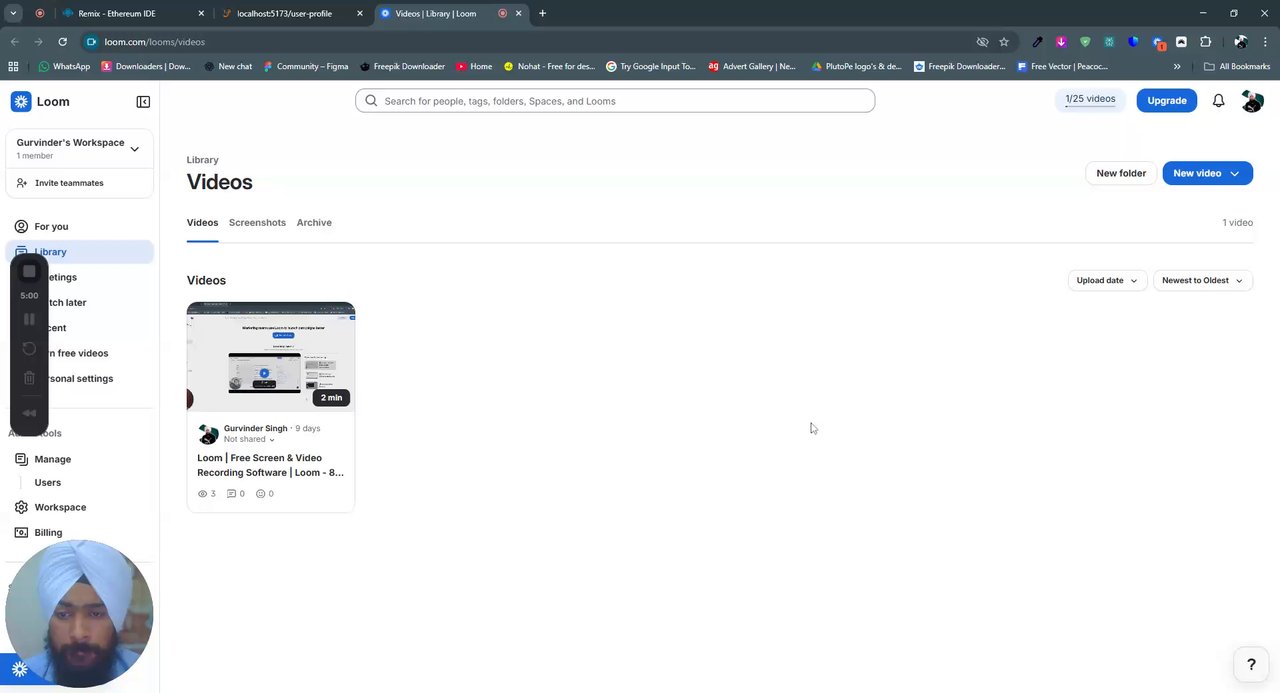Open the New video dropdown arrow

click(x=1235, y=174)
